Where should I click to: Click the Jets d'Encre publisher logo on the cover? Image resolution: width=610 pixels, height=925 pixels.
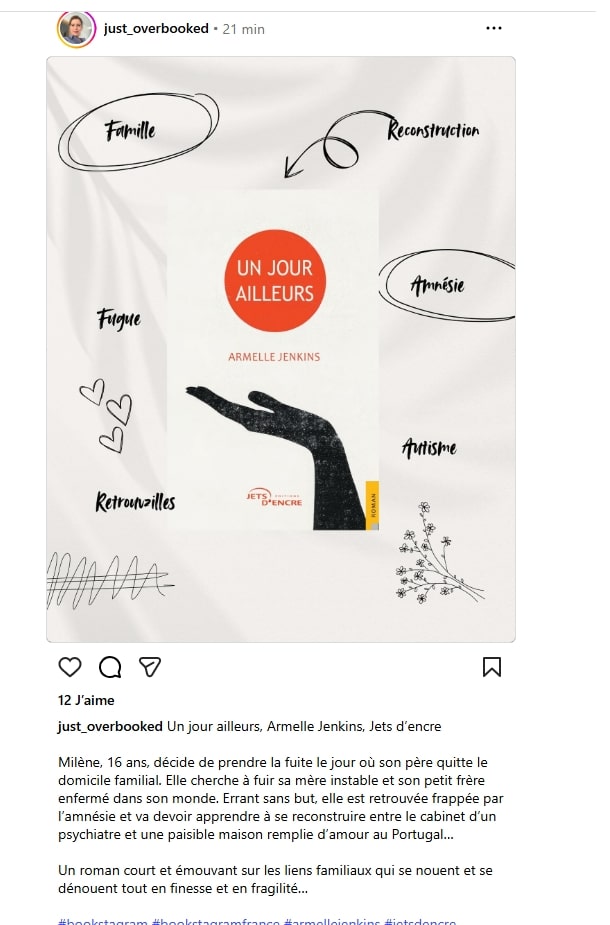point(274,498)
